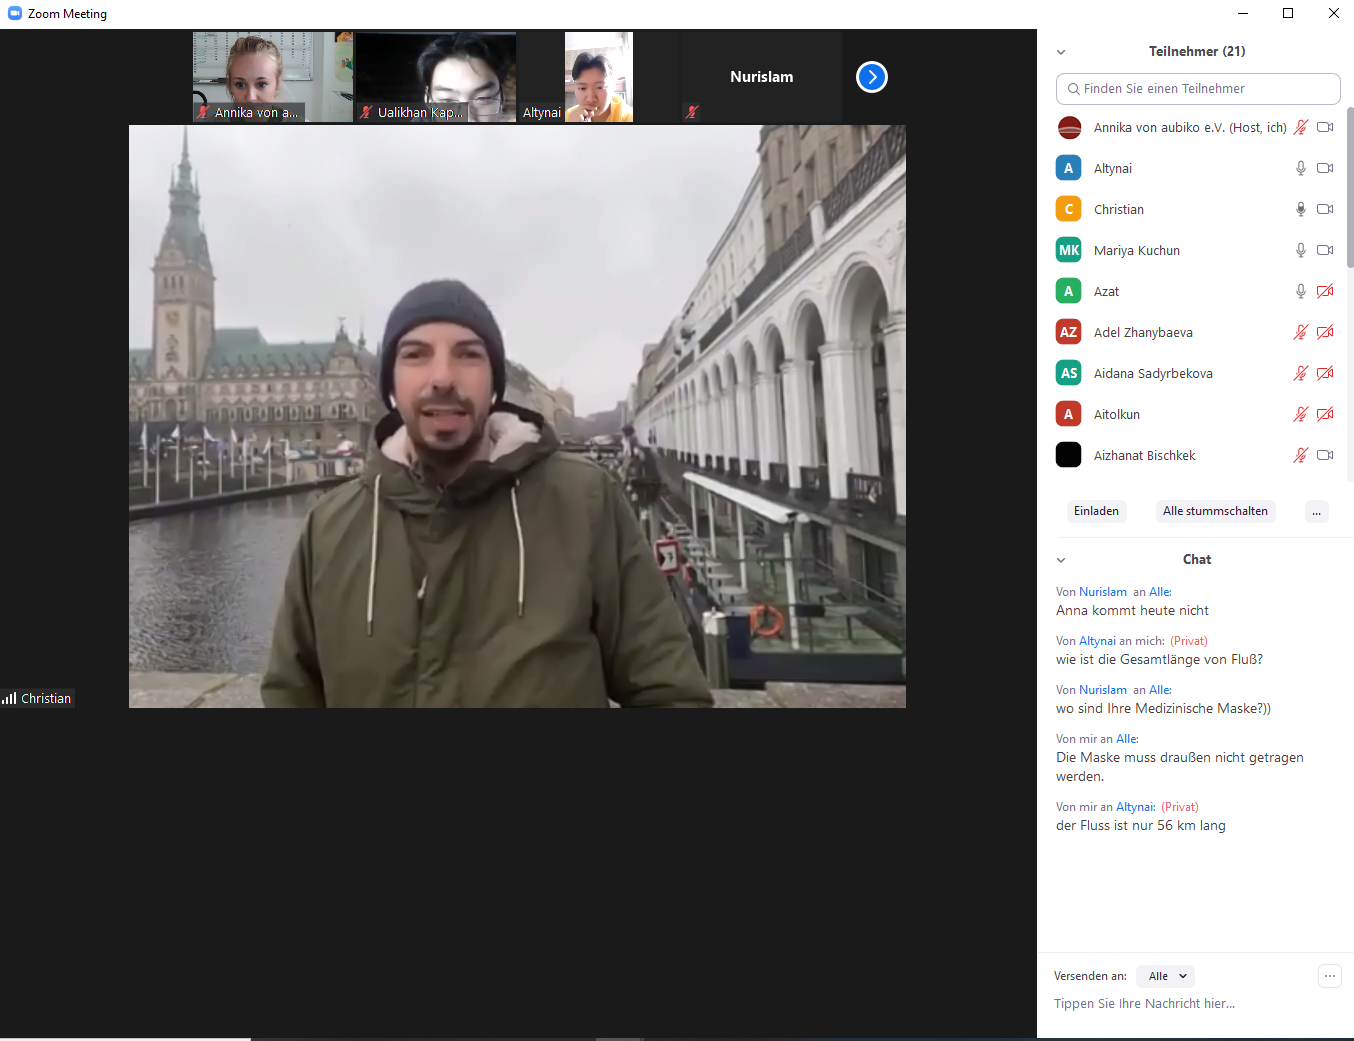Collapse the Chat panel chevron
The image size is (1354, 1041).
point(1061,560)
